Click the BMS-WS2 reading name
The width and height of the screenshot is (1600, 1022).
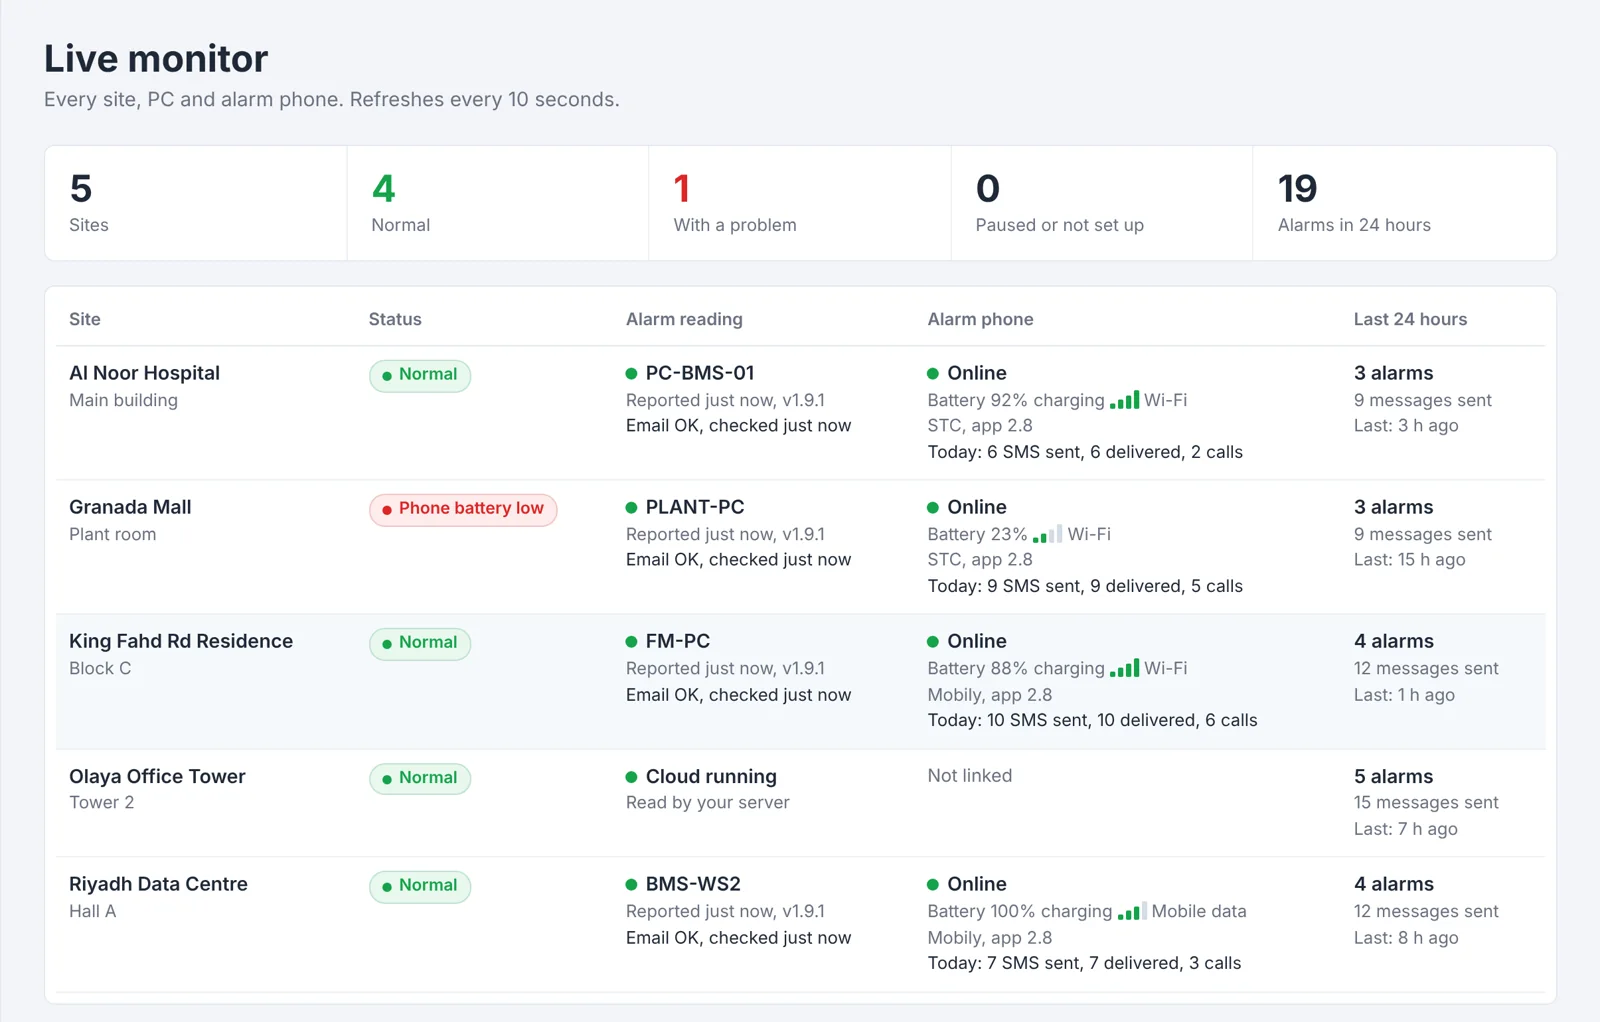point(693,884)
